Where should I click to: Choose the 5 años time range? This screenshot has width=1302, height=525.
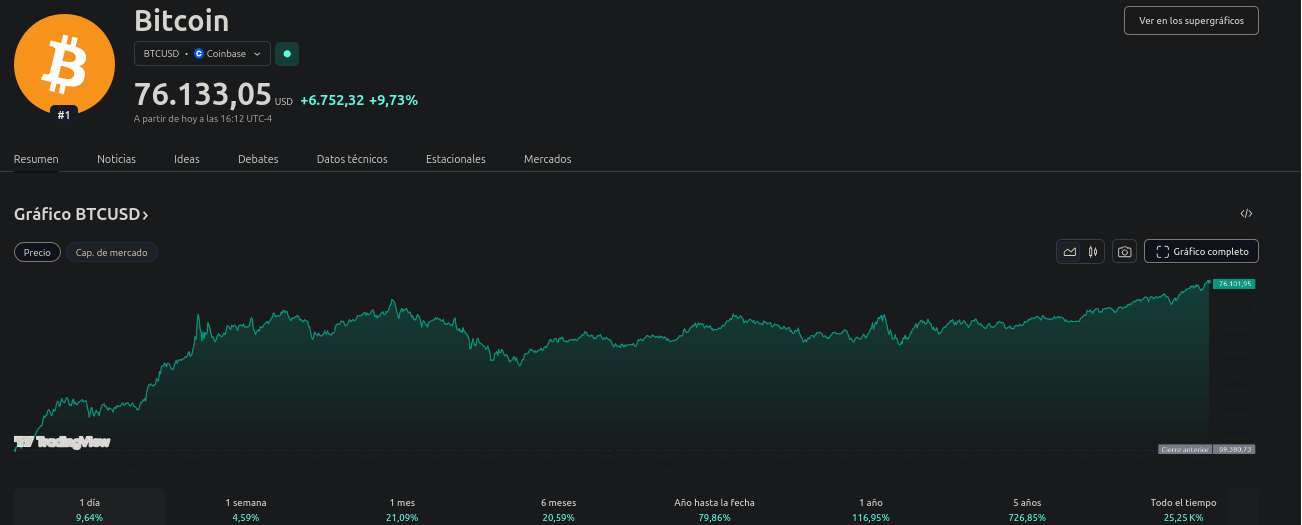point(1027,509)
